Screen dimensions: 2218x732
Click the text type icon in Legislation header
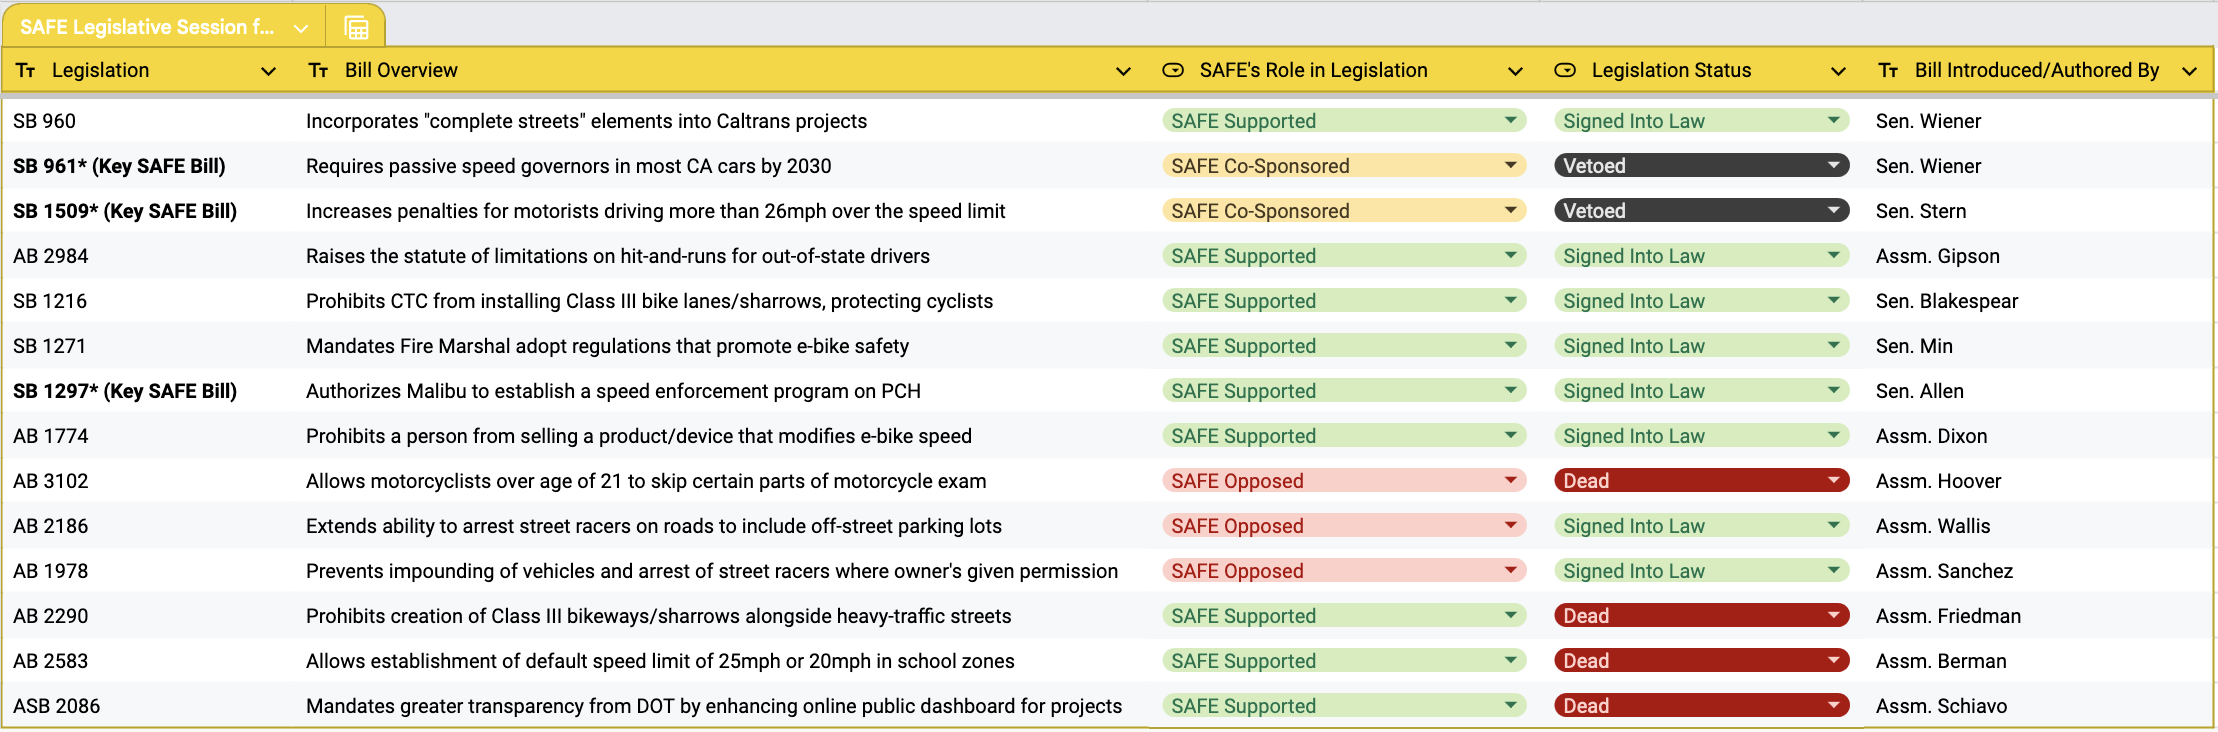click(x=26, y=70)
